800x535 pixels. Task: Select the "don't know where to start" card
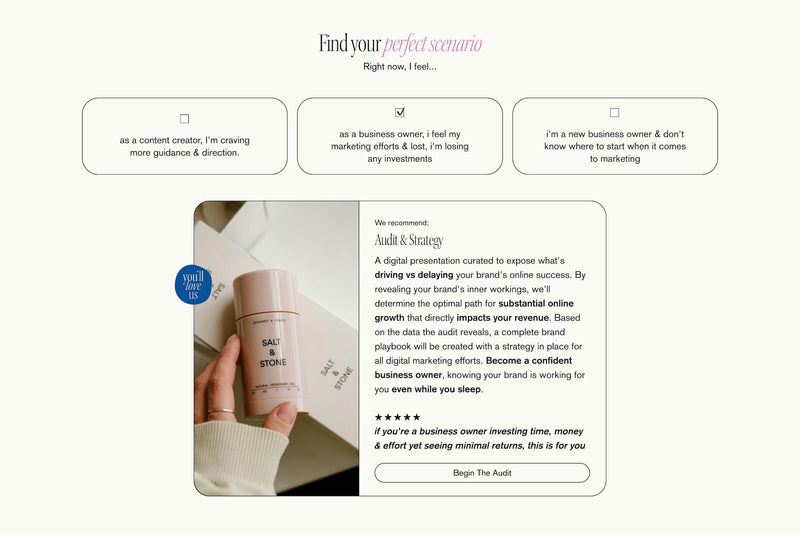pyautogui.click(x=615, y=136)
